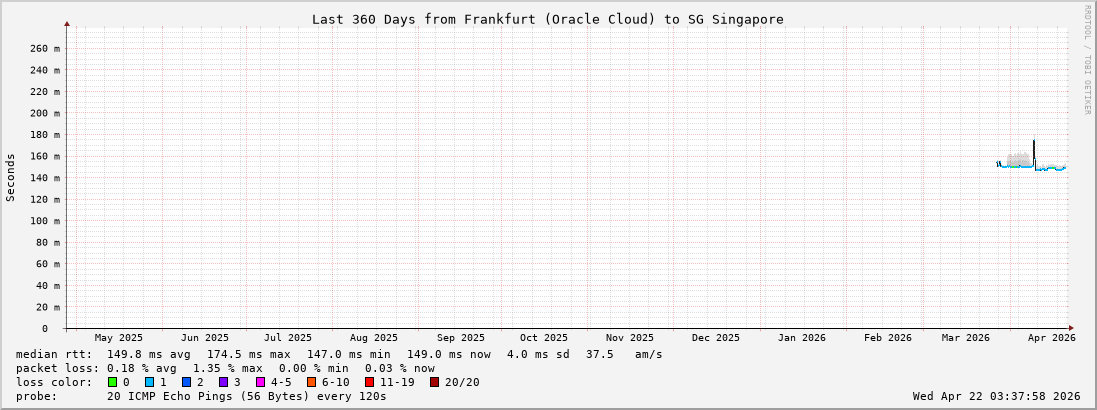Click the Seconds y-axis label

(11, 177)
